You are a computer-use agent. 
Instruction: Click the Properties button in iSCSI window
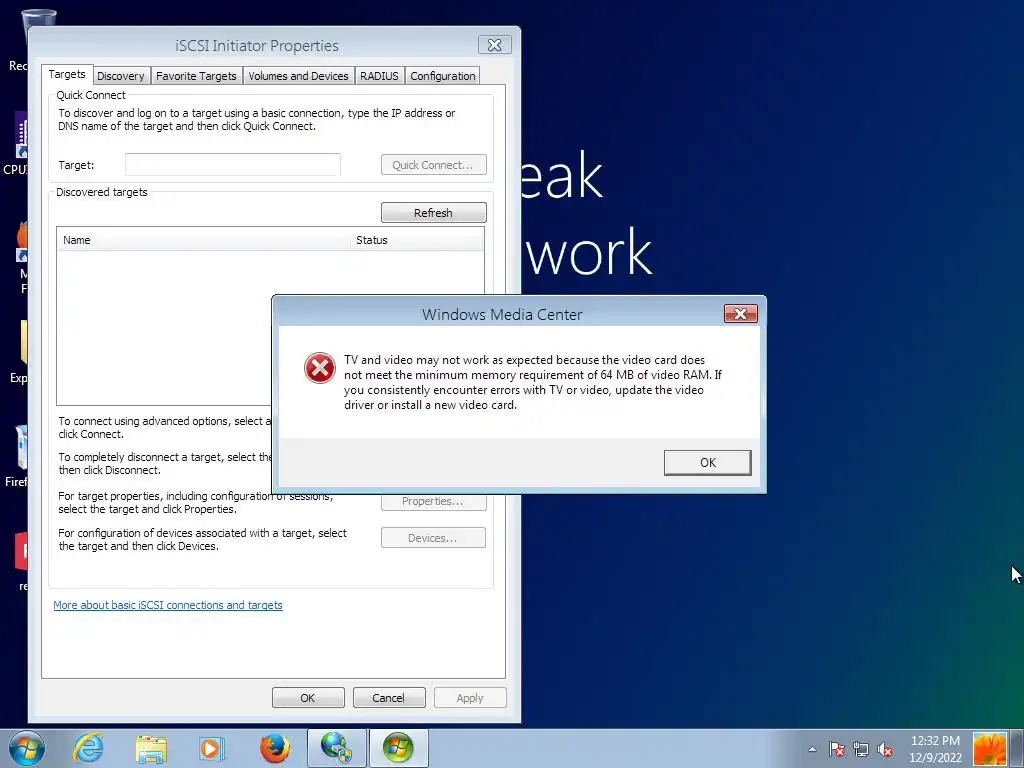click(x=434, y=502)
